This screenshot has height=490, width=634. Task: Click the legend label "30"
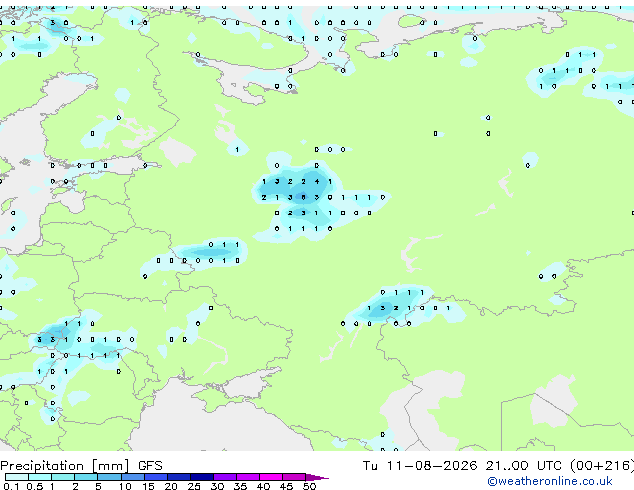point(217,486)
